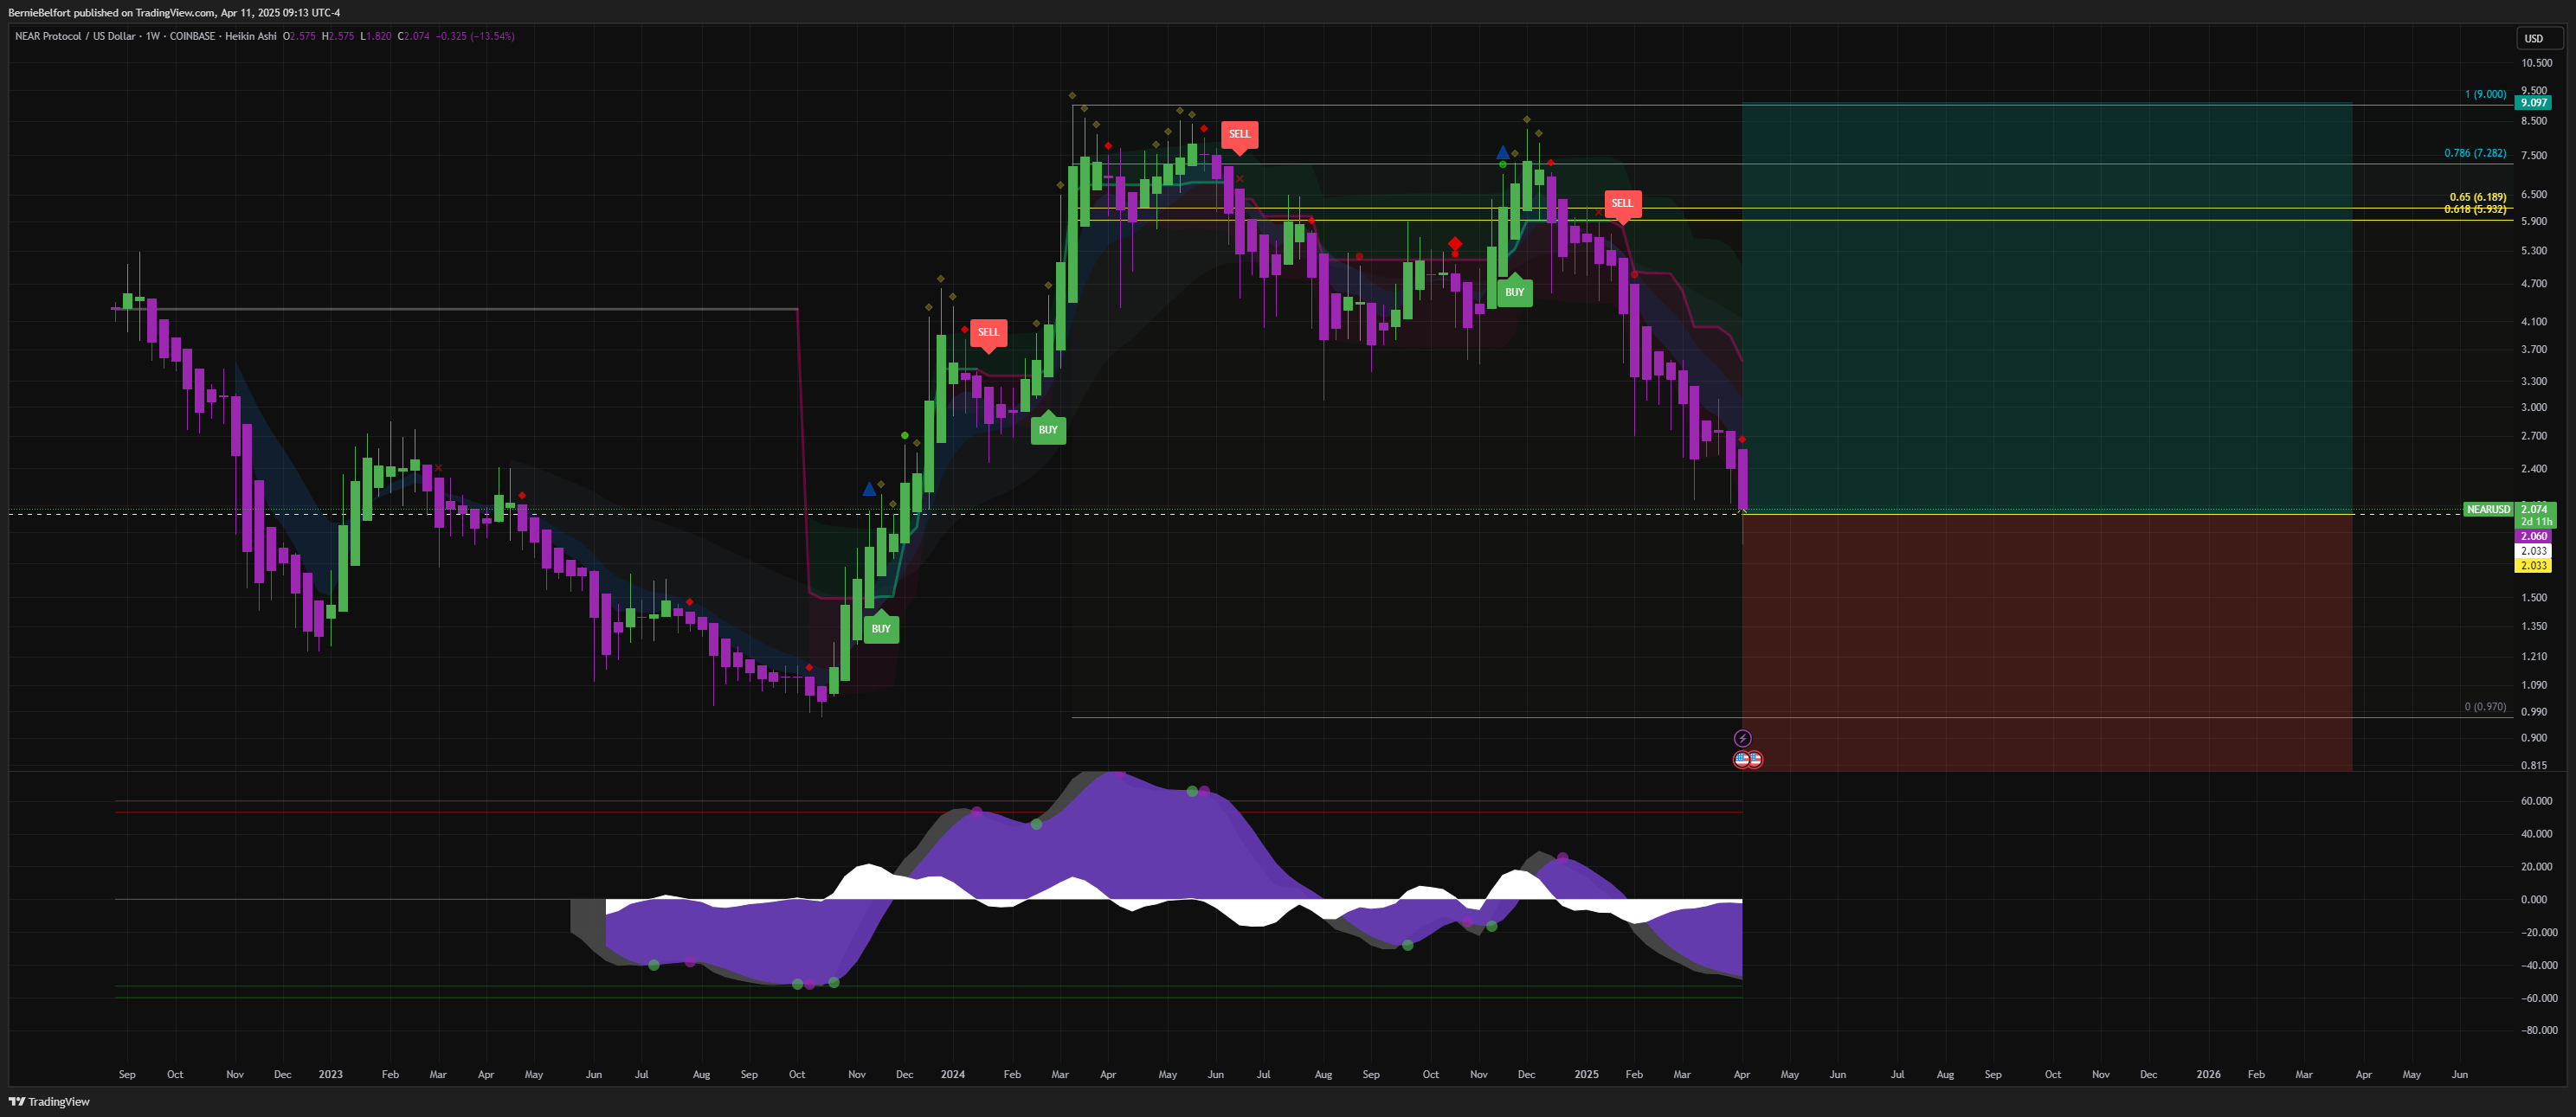Select the green profit zone of the long position
Screen dimensions: 2576x1117
2047,308
